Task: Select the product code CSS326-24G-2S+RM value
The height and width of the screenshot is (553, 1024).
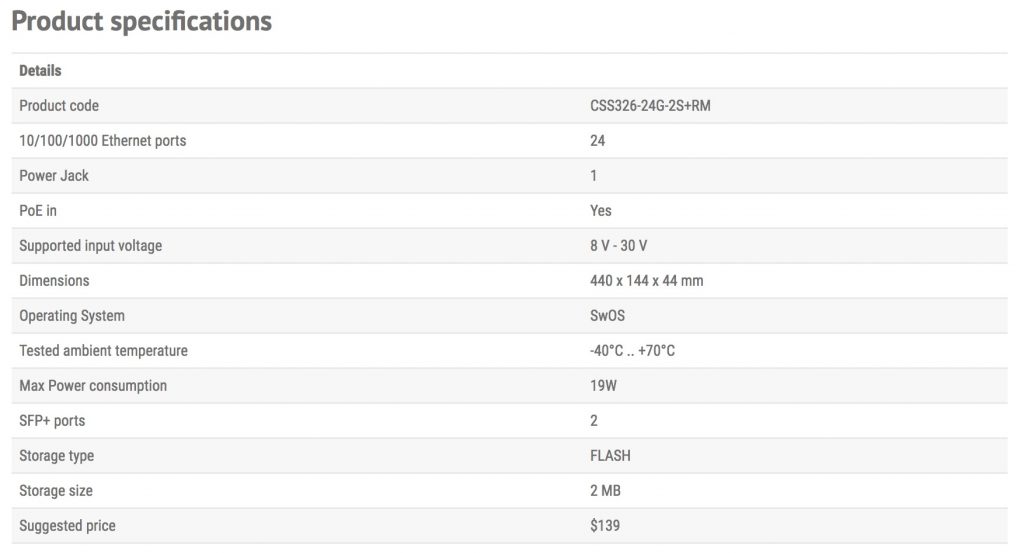Action: 650,106
